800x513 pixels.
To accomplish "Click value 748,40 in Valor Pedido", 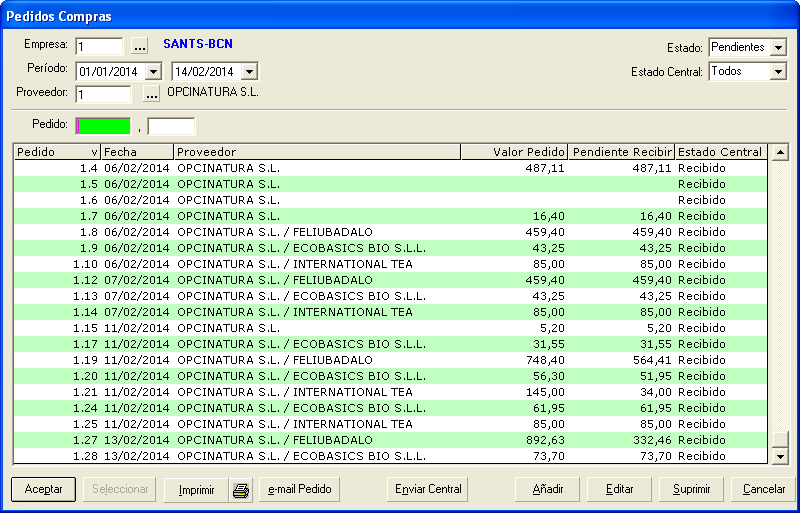I will [x=545, y=360].
